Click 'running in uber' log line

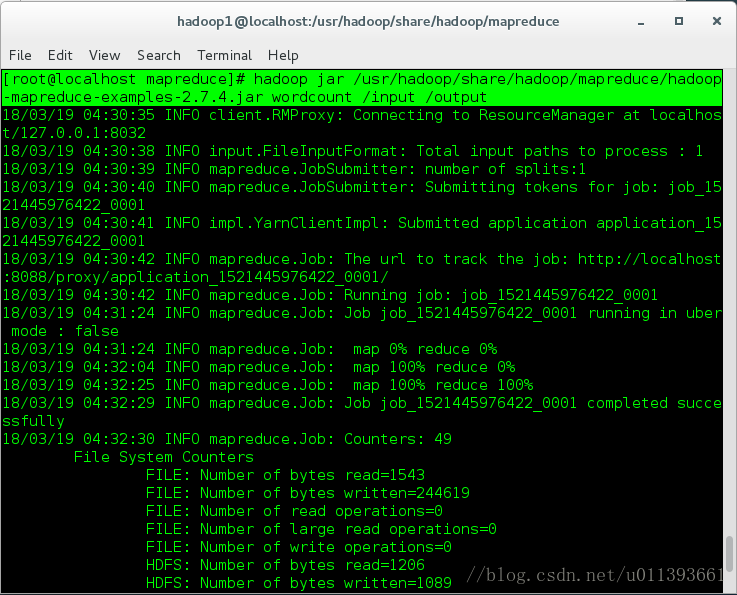362,313
